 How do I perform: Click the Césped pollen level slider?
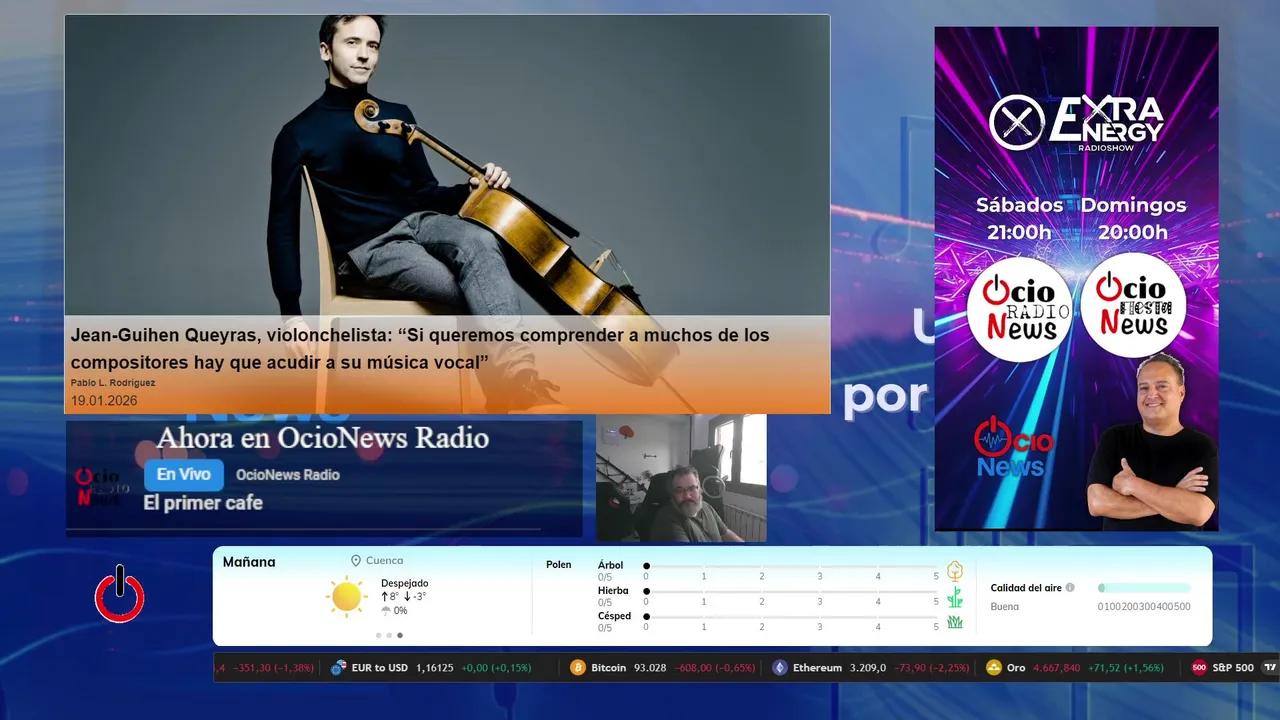point(792,616)
